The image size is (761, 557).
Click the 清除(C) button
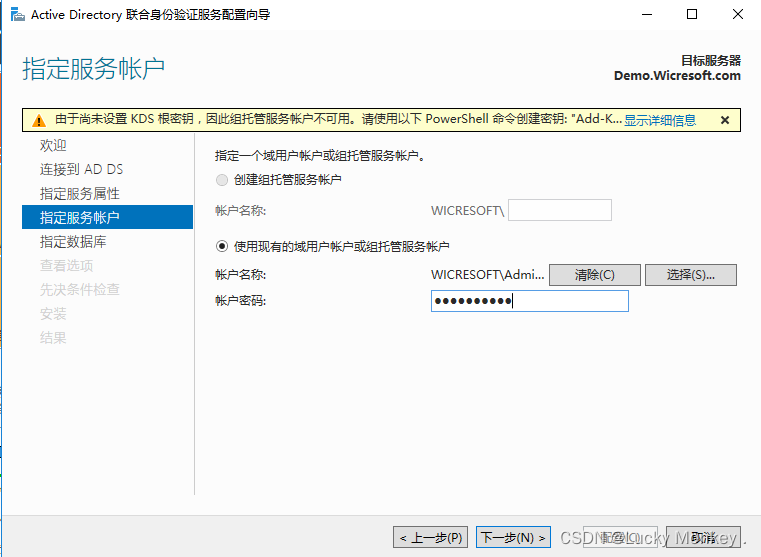[x=595, y=275]
